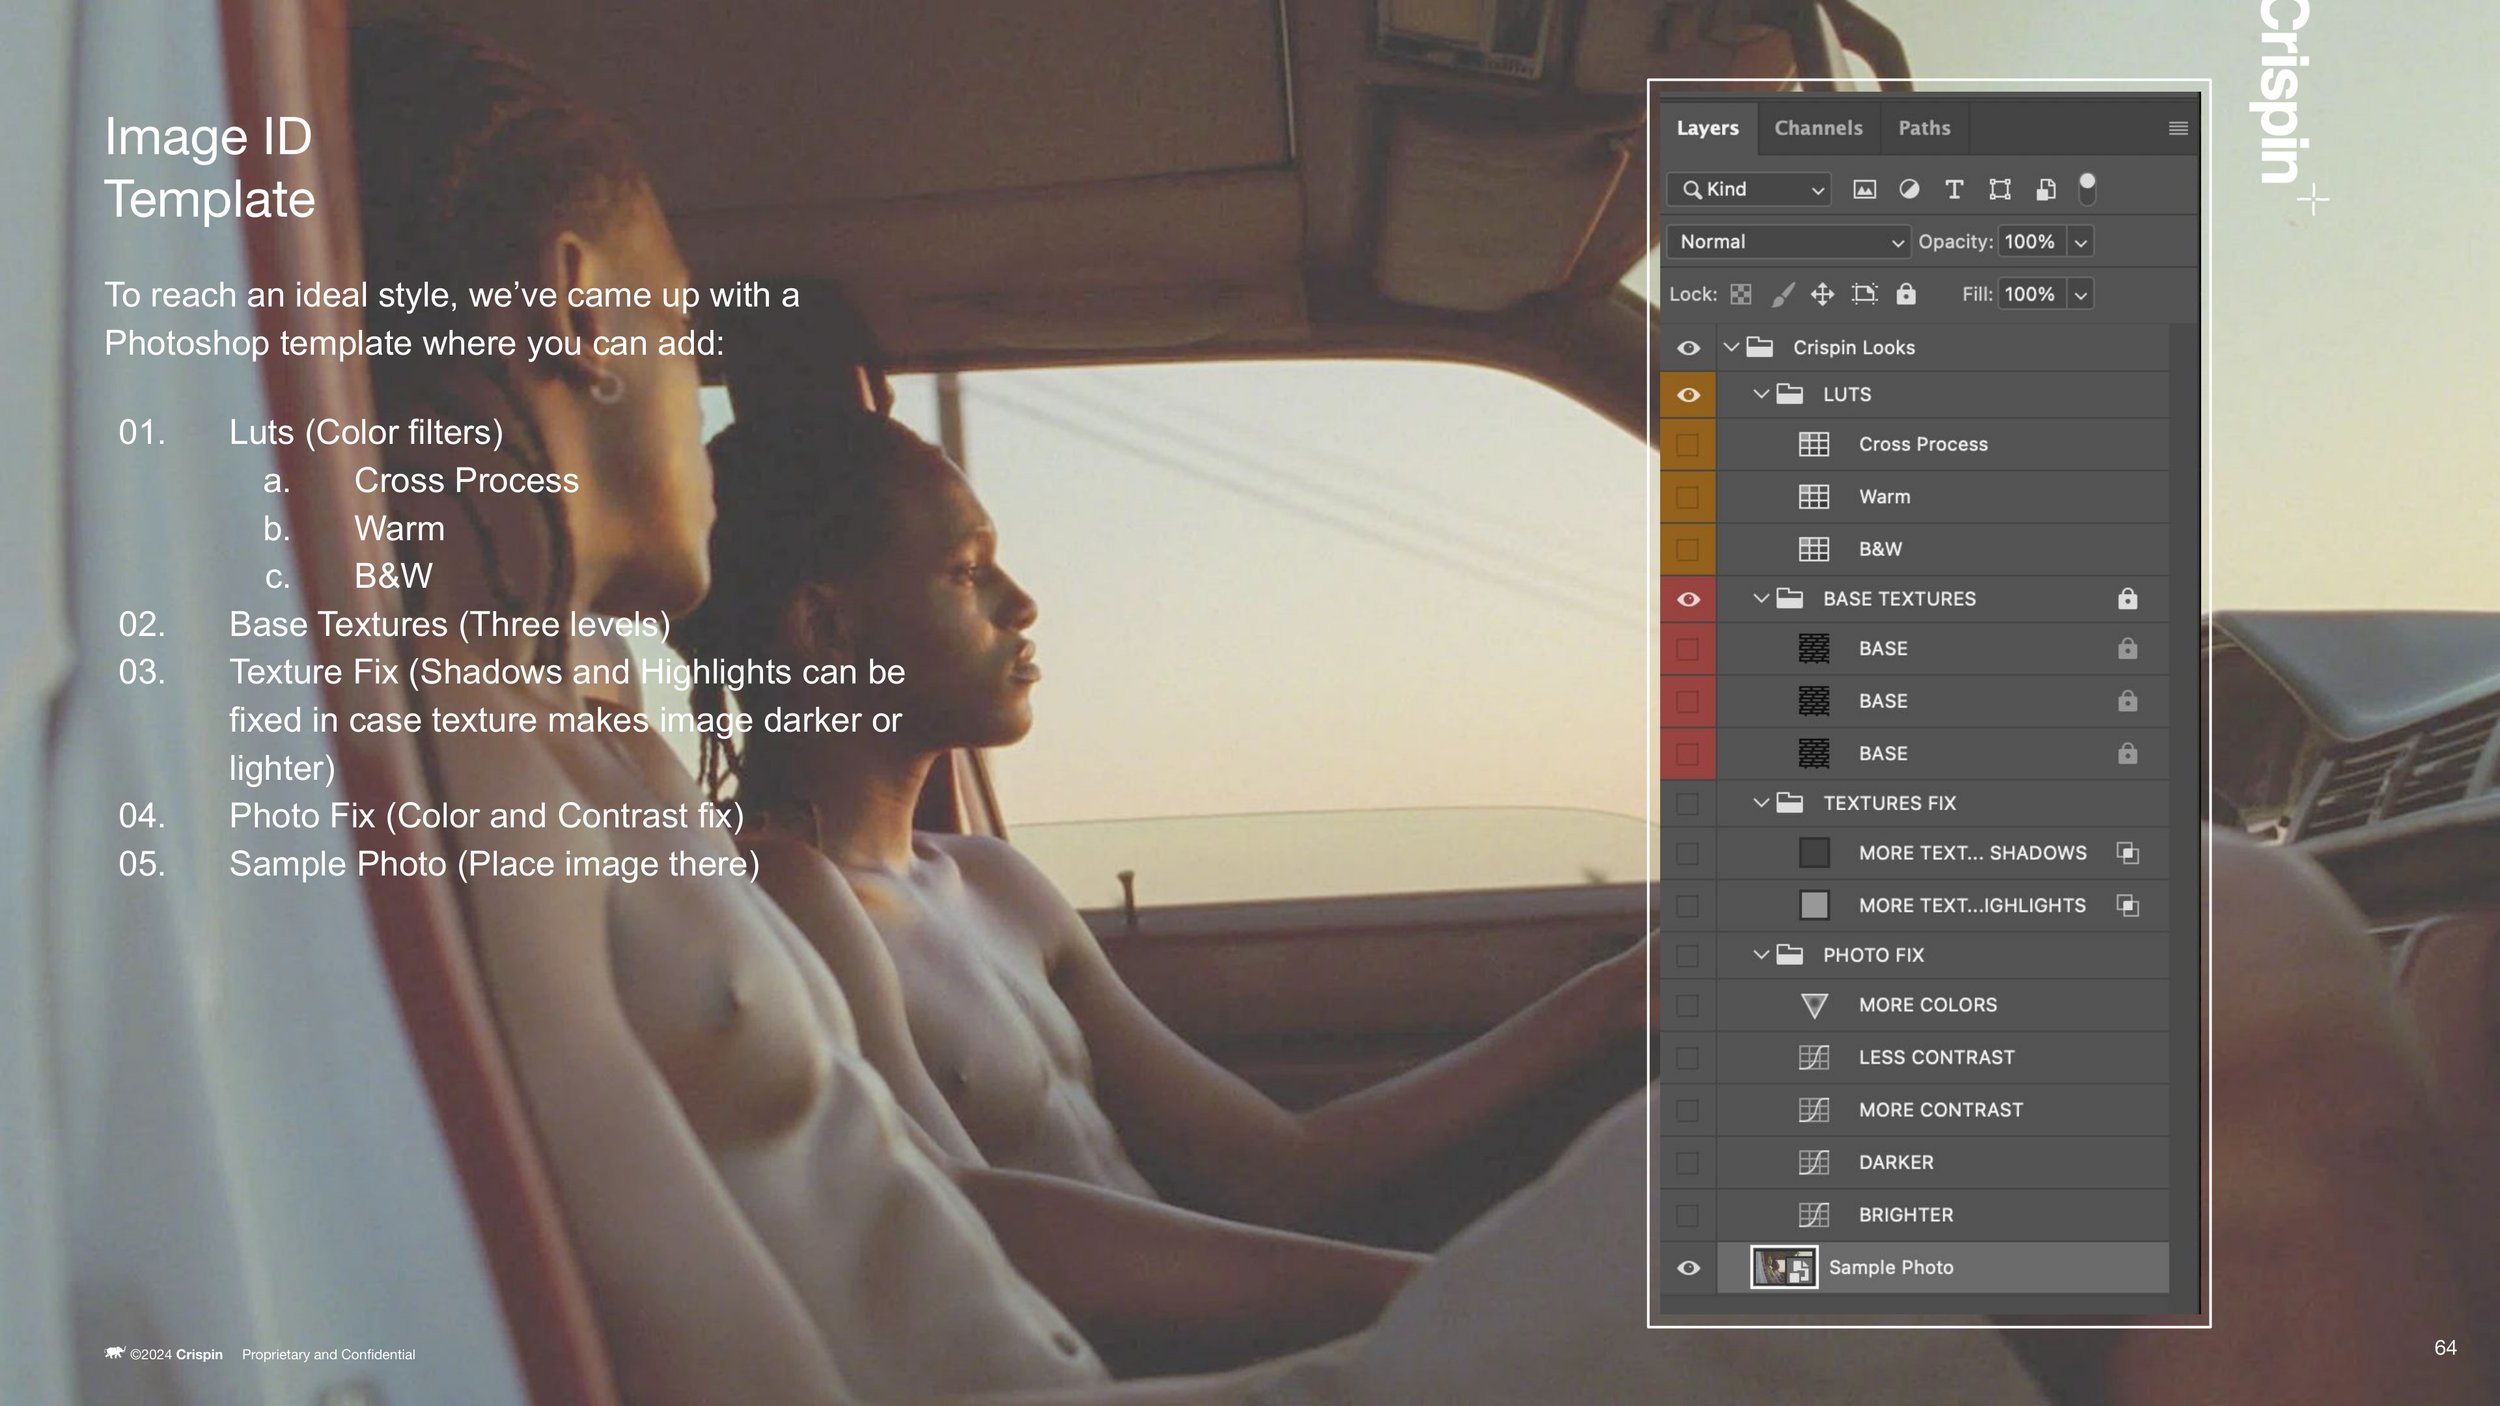Click the Opacity 100% value field

pos(2031,242)
